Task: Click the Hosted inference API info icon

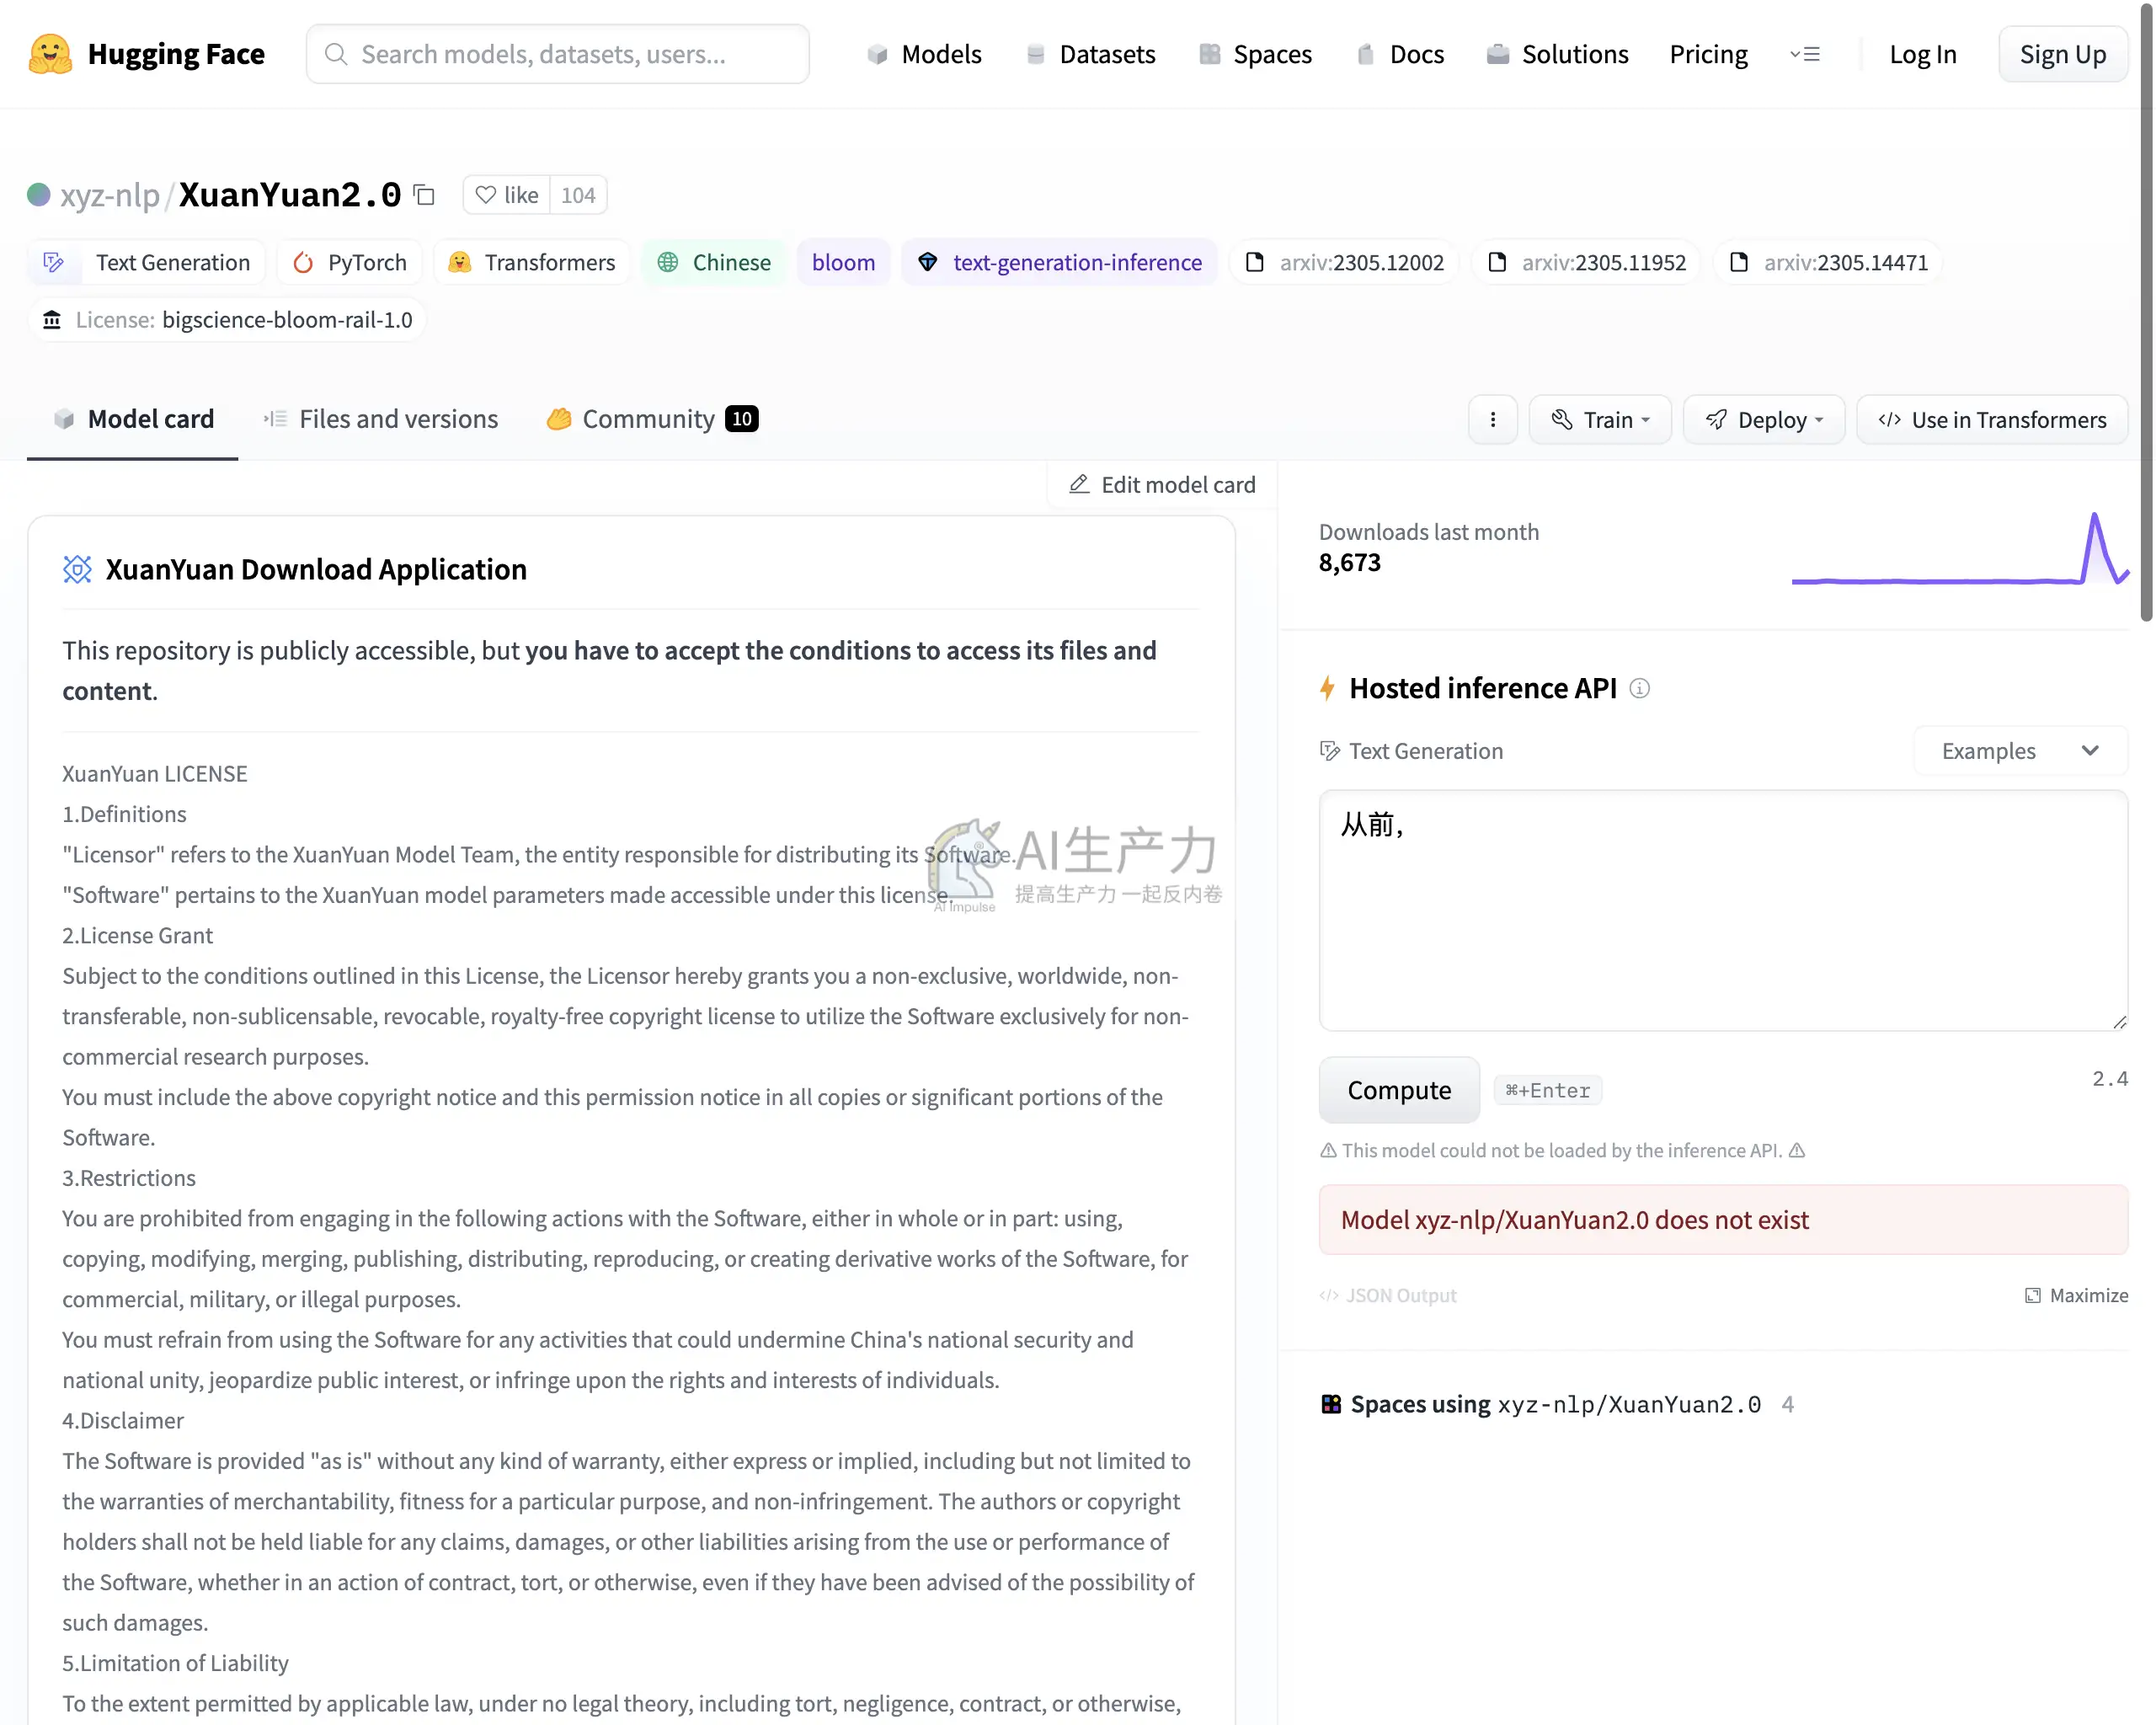Action: (x=1639, y=689)
